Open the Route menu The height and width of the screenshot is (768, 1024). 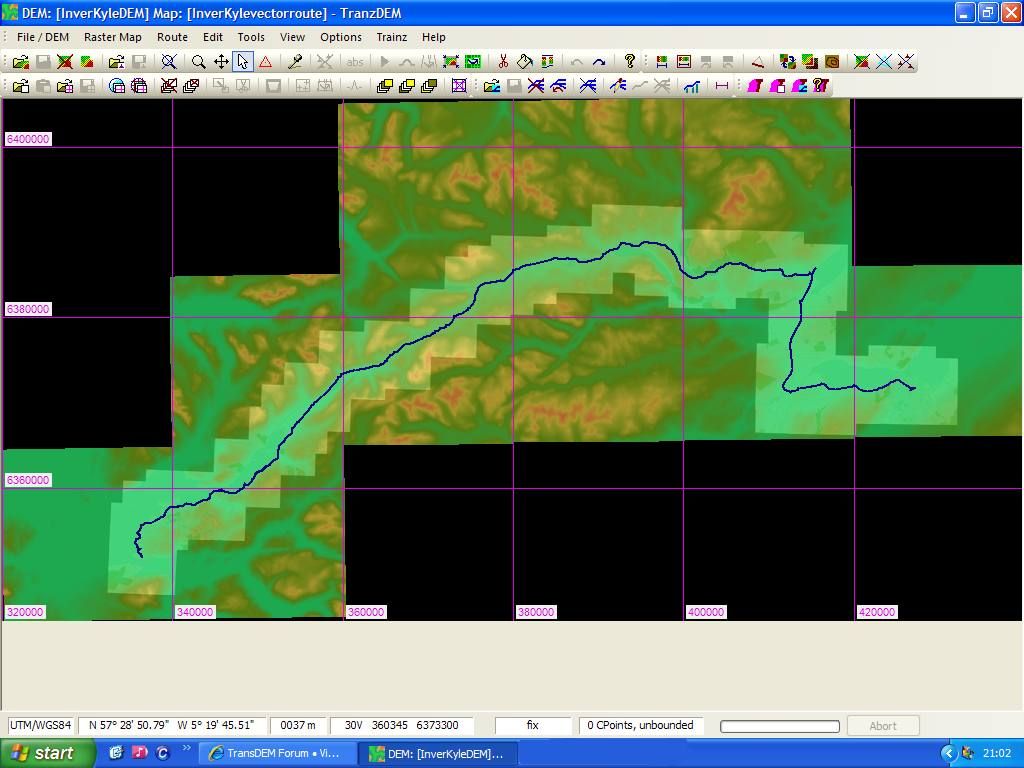pos(172,37)
